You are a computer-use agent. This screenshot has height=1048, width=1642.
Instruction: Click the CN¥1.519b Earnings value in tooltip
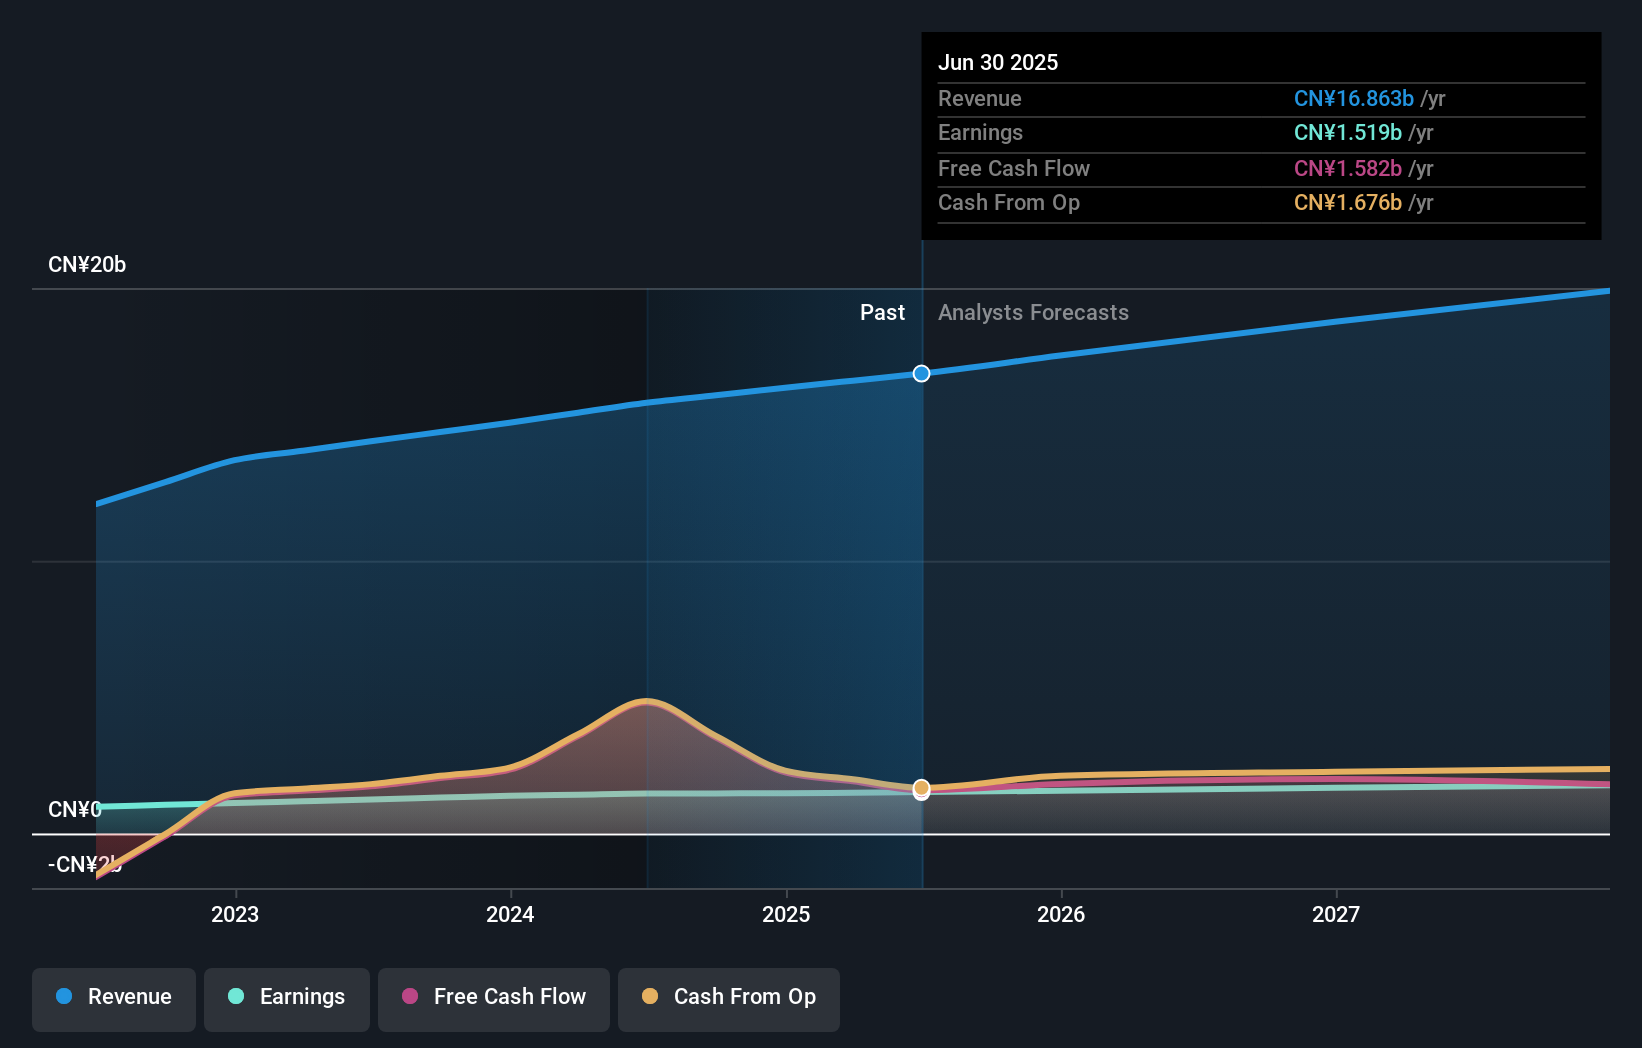click(x=1346, y=132)
